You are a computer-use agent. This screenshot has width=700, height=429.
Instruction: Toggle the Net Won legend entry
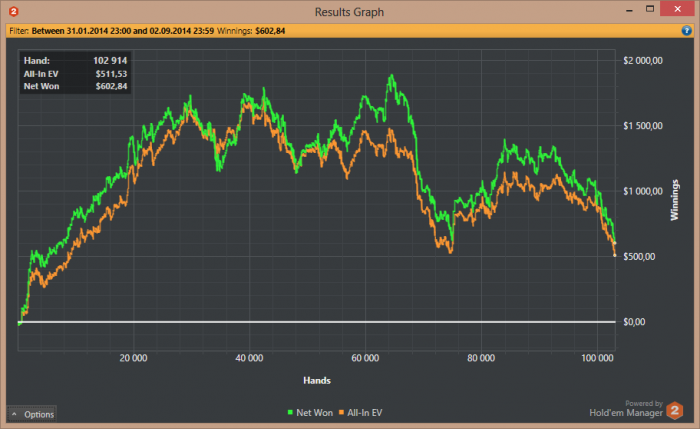coord(310,413)
